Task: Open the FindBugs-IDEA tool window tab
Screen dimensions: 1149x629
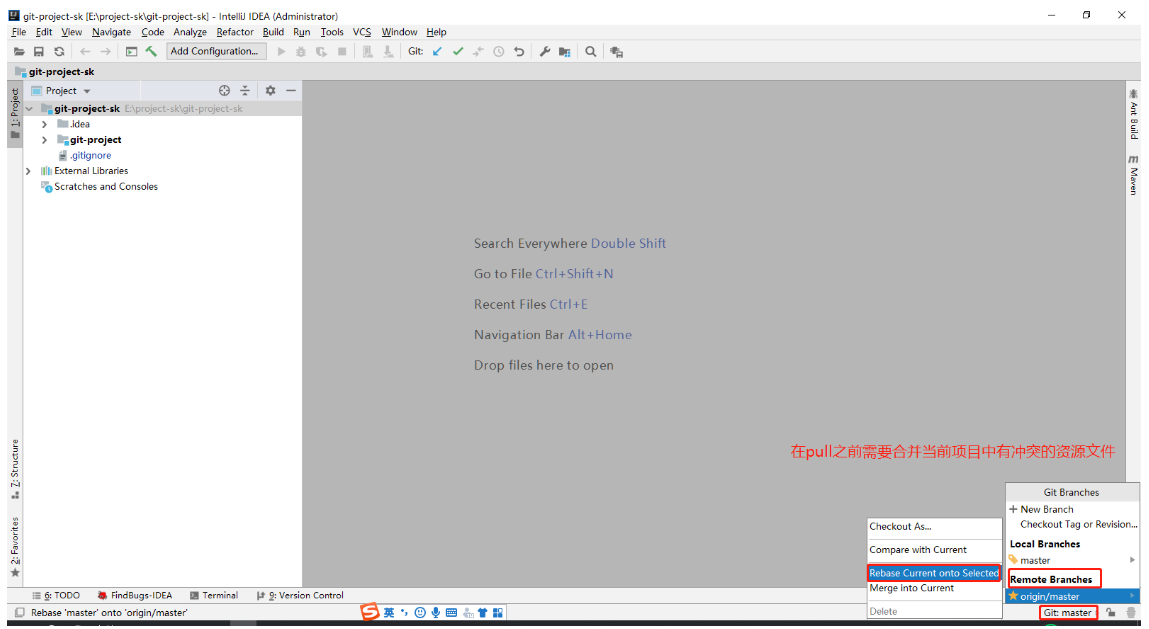Action: tap(135, 595)
